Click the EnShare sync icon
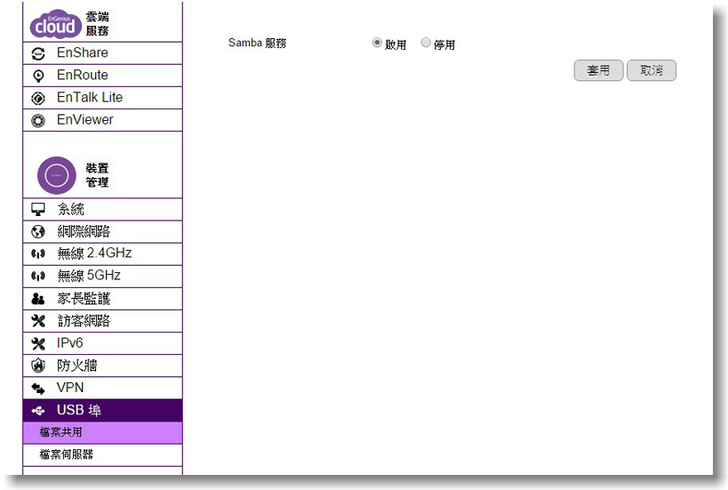The image size is (728, 490). (39, 53)
